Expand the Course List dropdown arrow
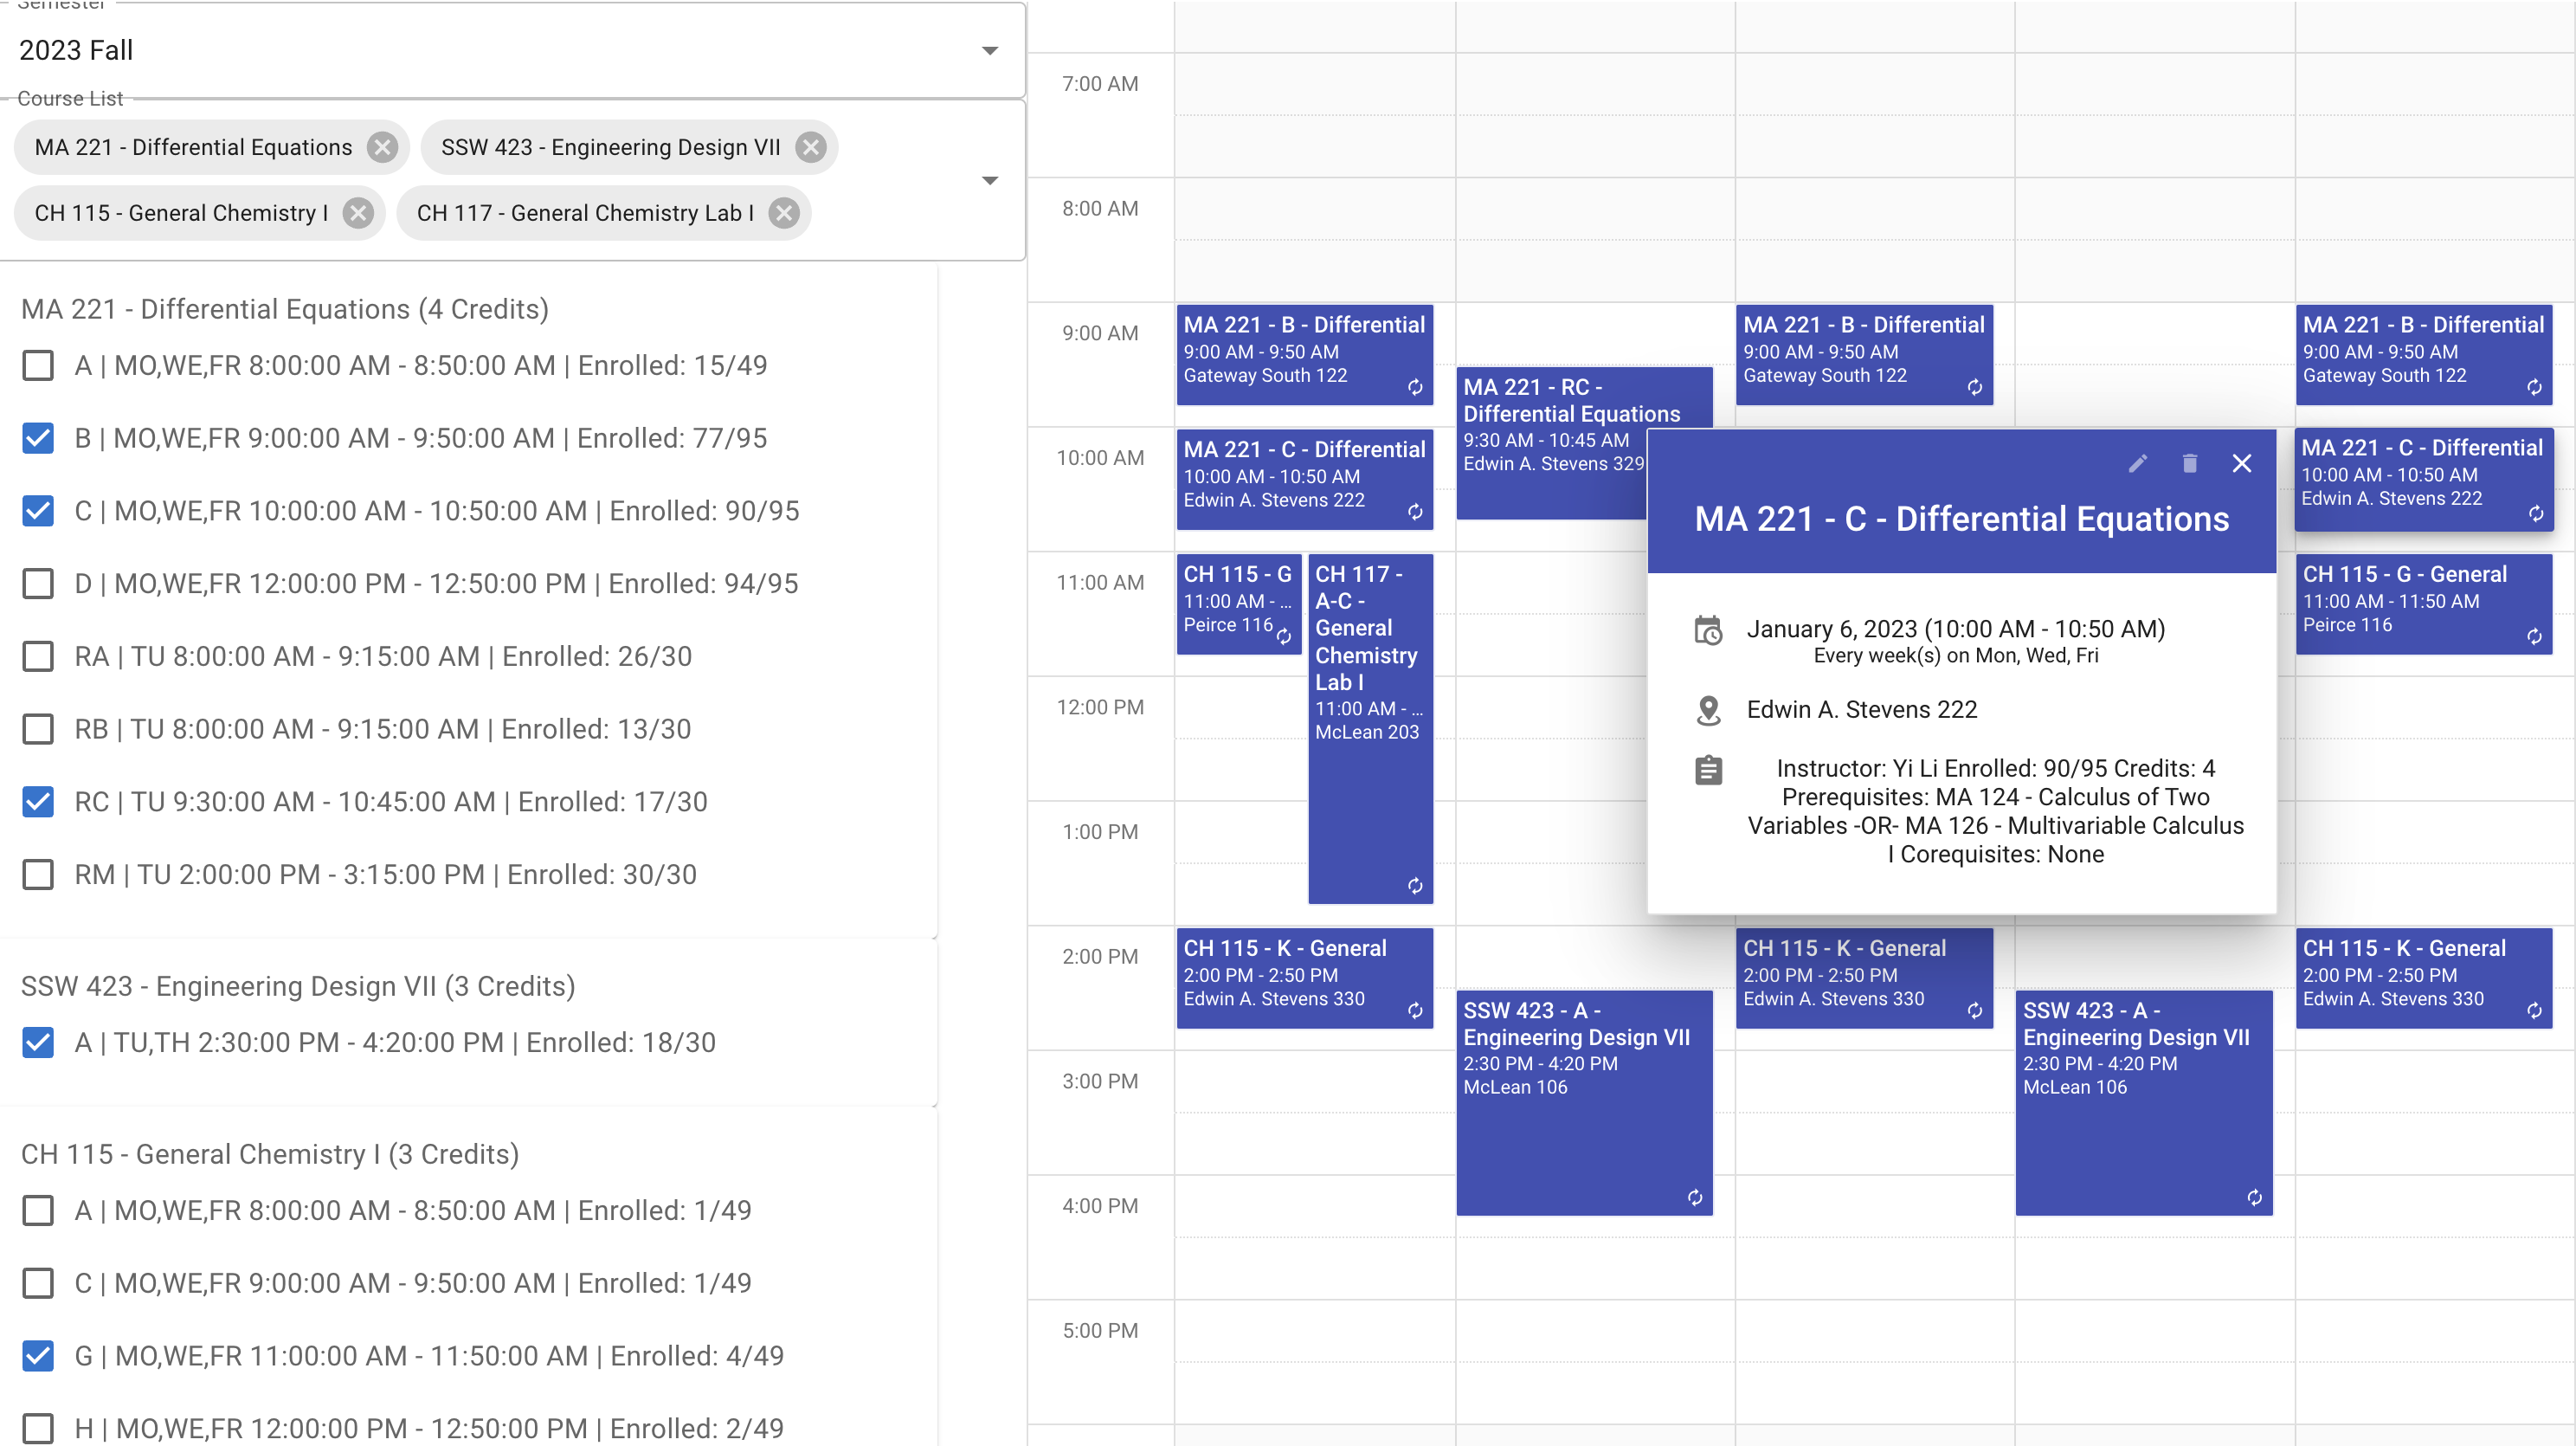 point(989,180)
